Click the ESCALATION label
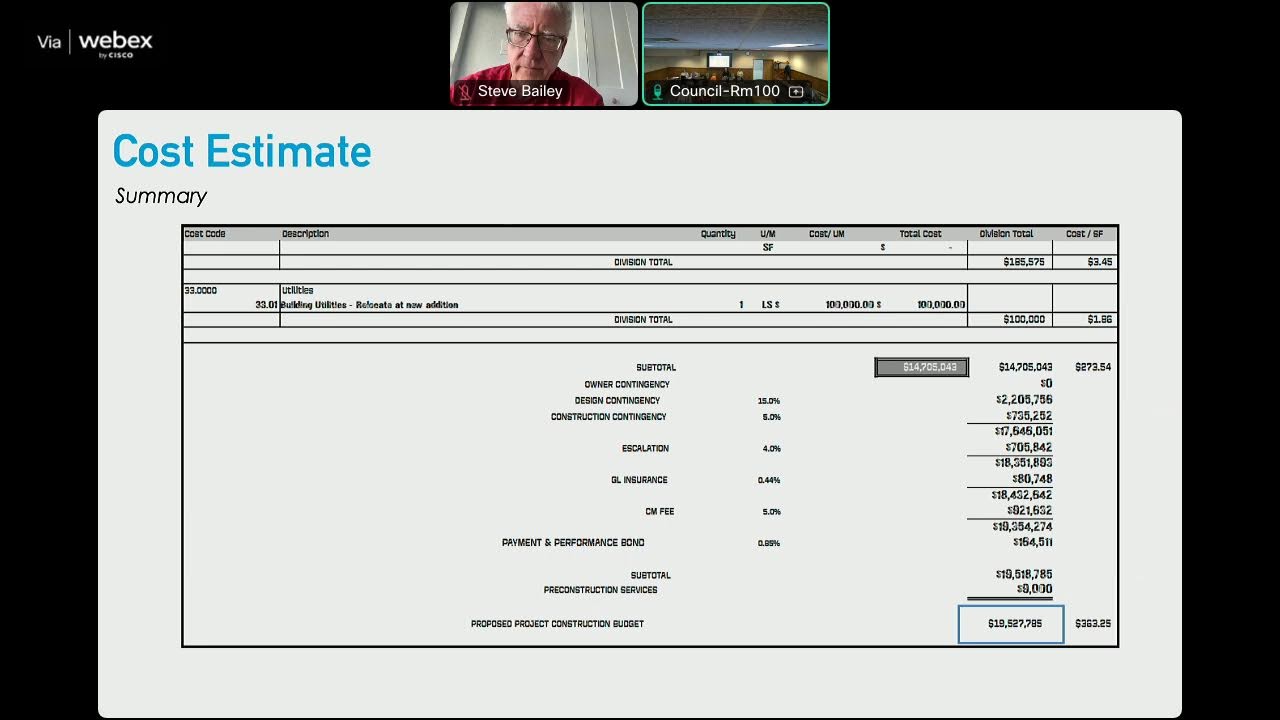Image resolution: width=1280 pixels, height=720 pixels. (x=645, y=449)
